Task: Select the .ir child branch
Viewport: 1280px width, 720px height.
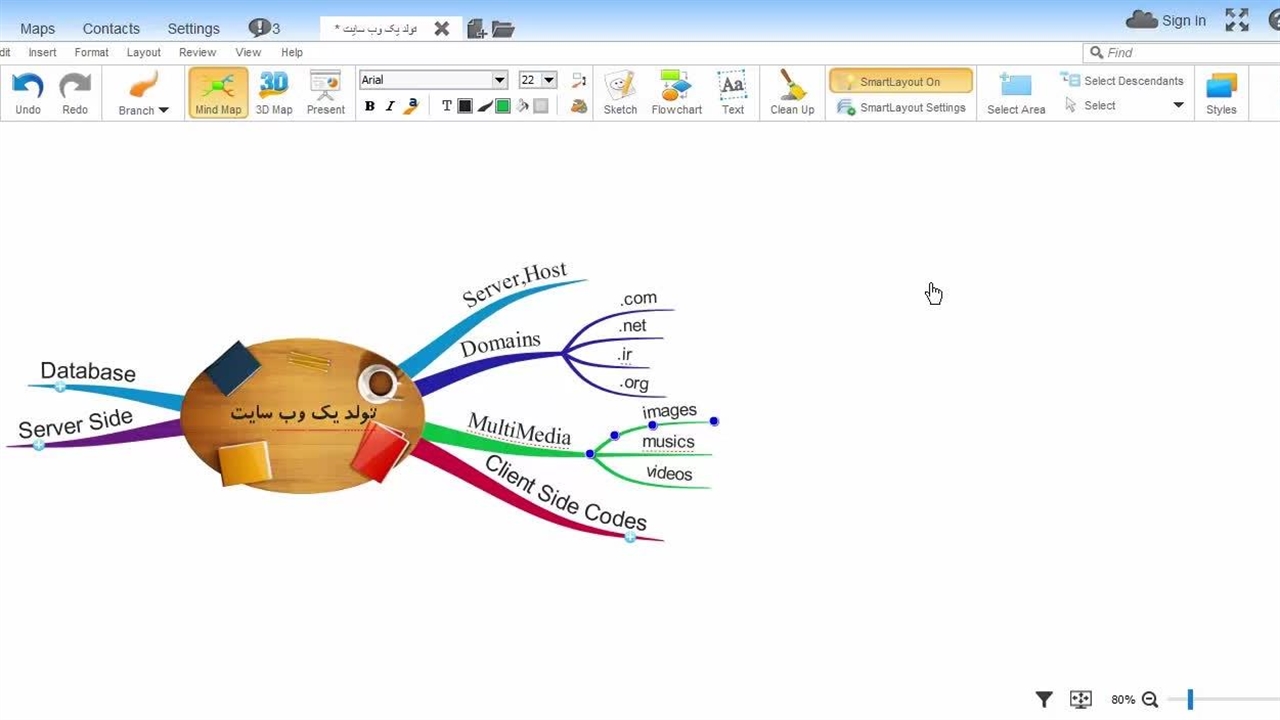Action: tap(625, 354)
